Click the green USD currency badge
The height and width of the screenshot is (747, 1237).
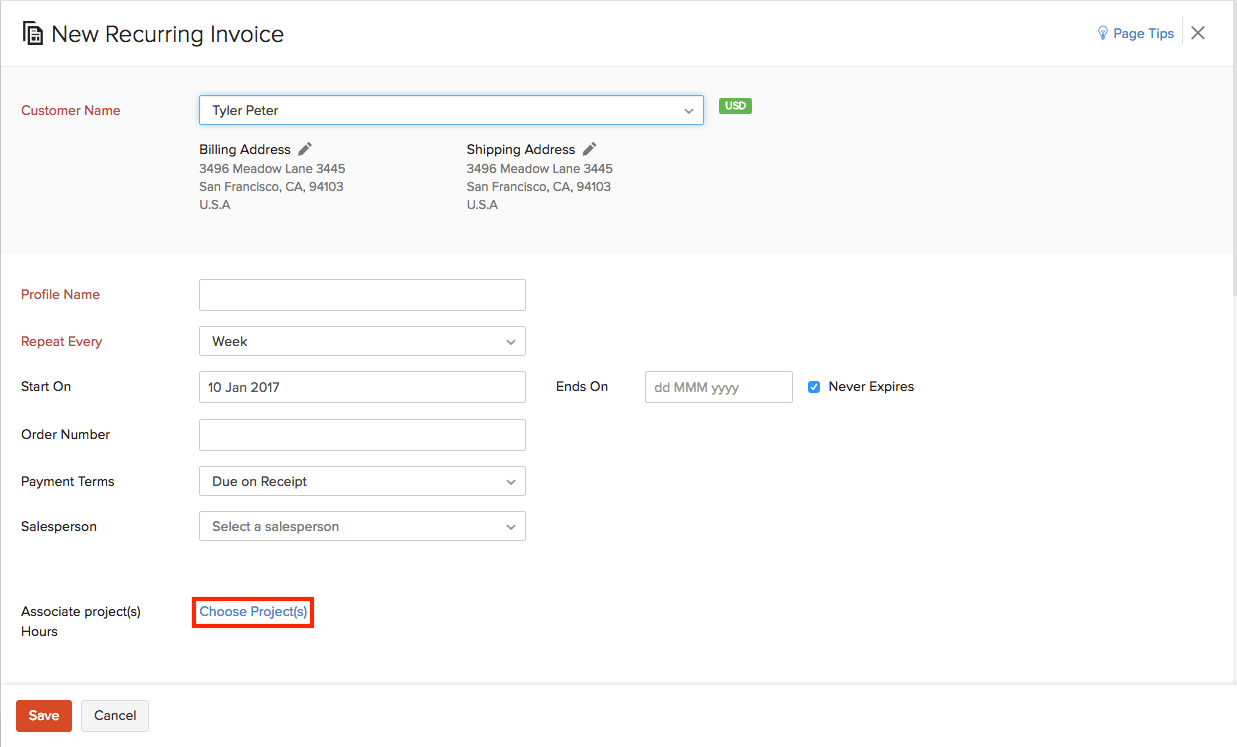(735, 105)
